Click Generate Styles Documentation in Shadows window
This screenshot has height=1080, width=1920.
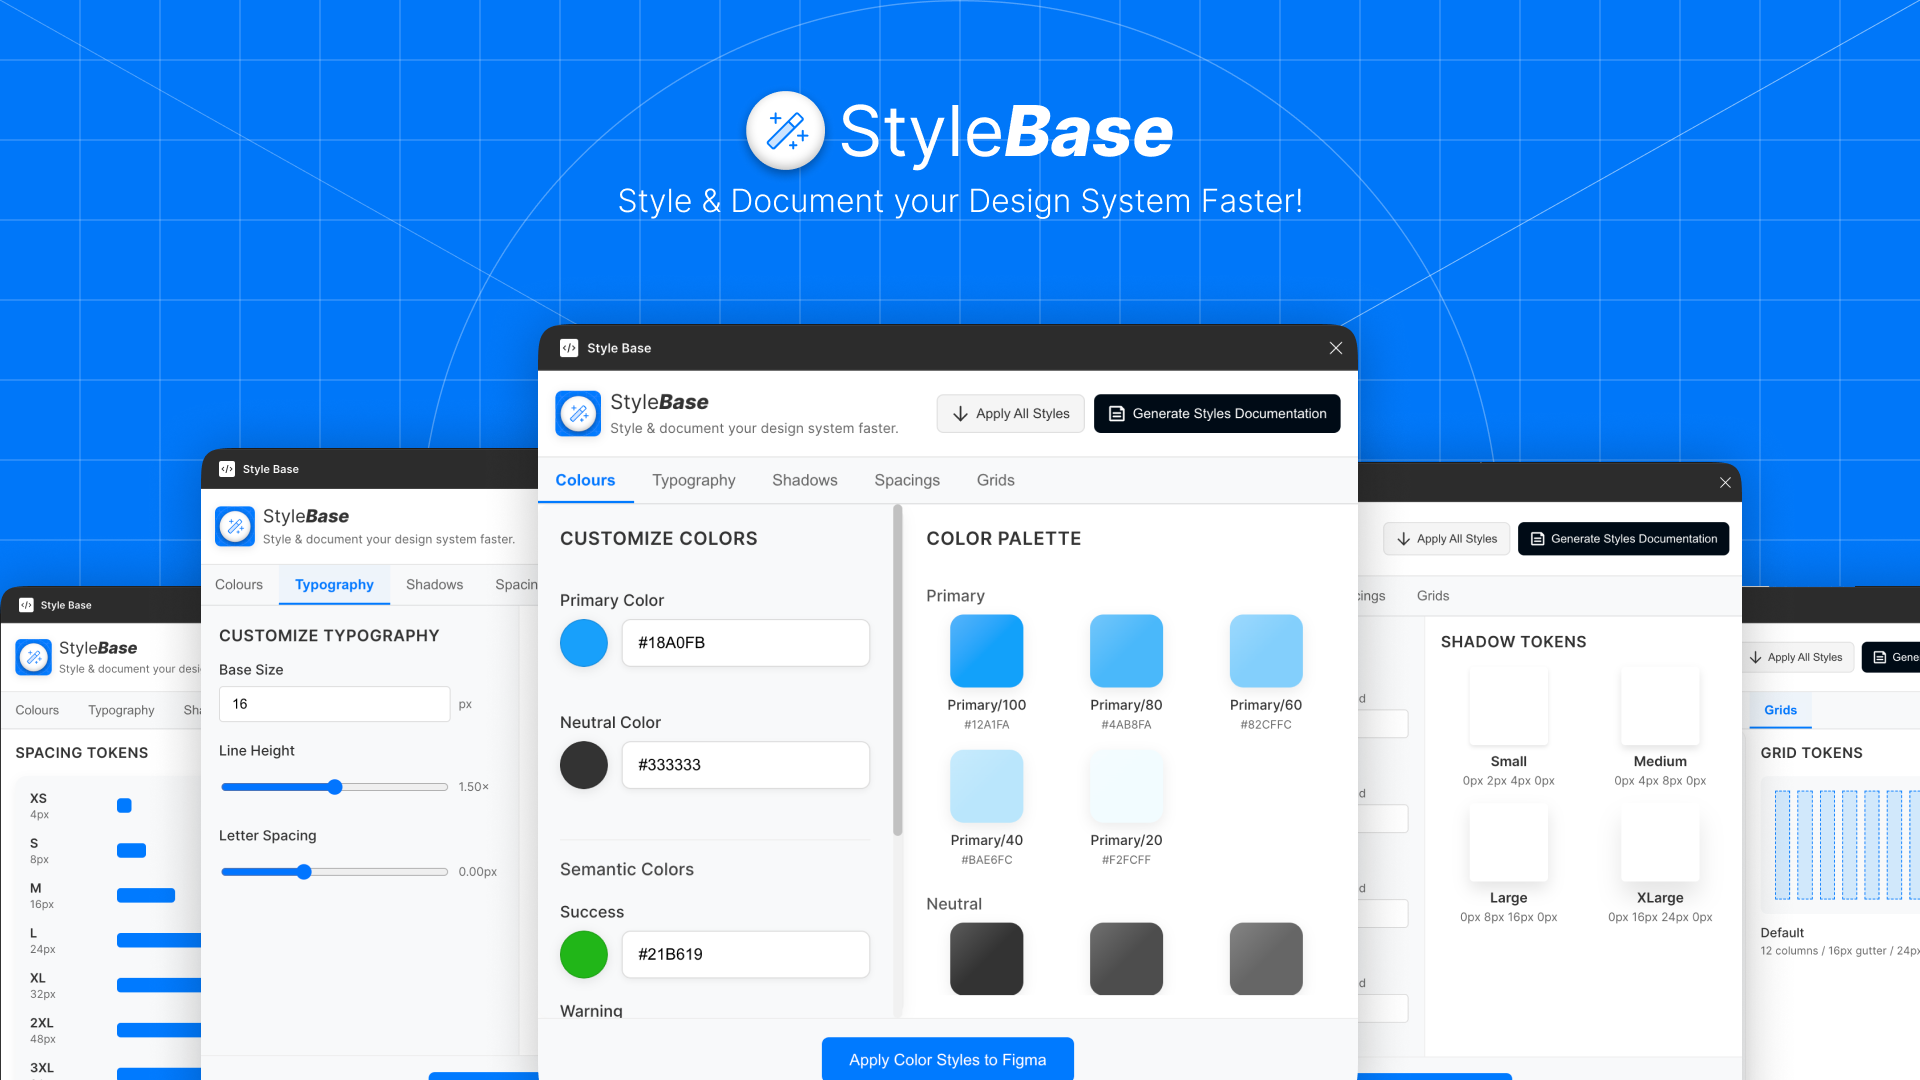(x=1623, y=538)
